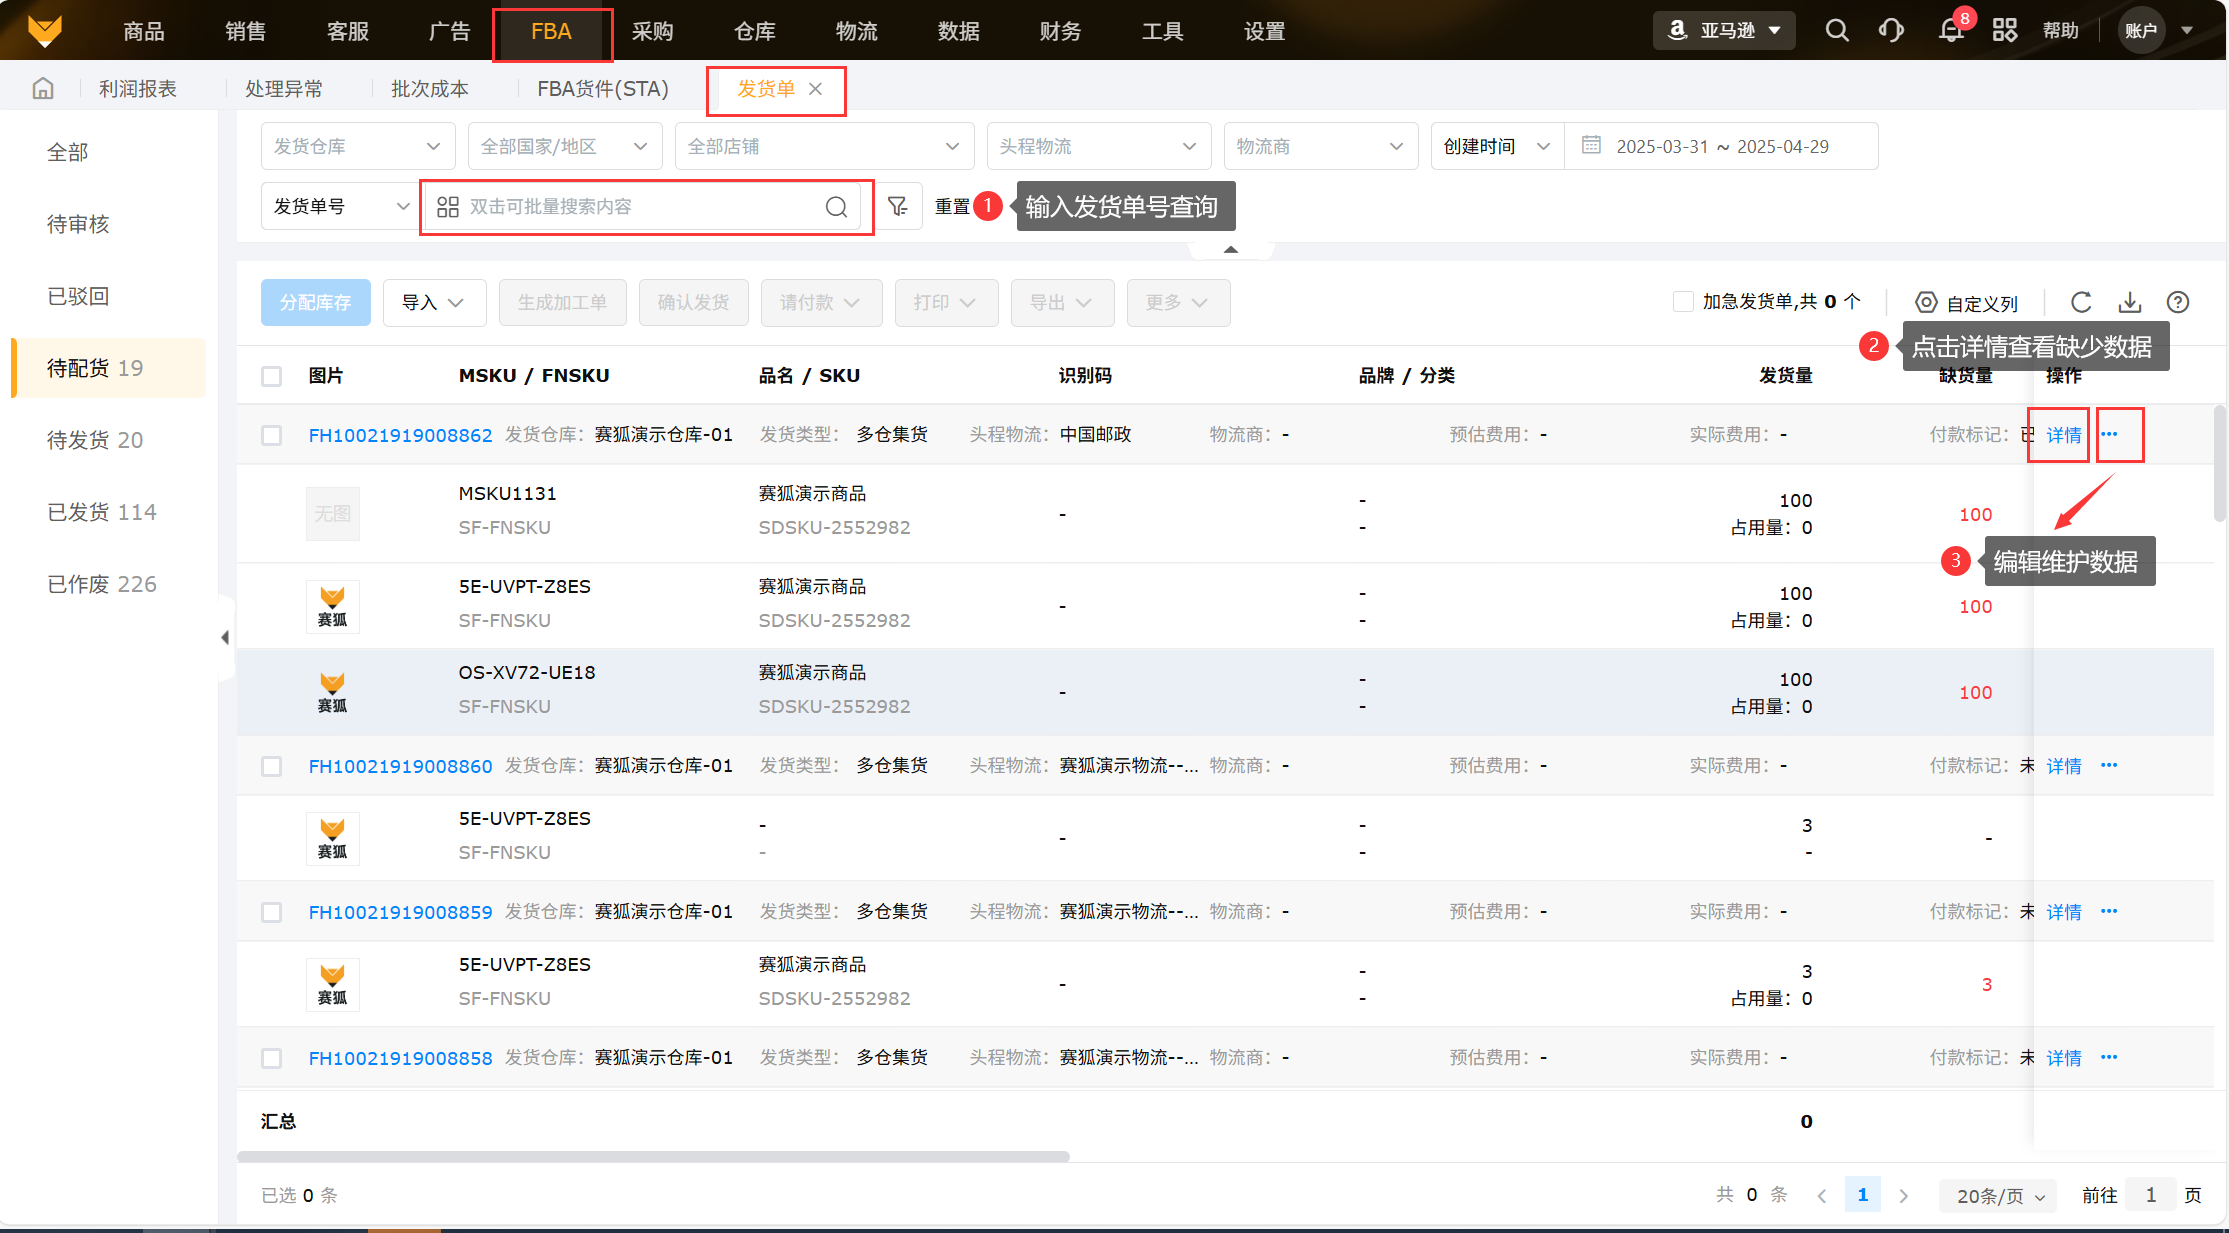Image resolution: width=2229 pixels, height=1233 pixels.
Task: Click 详情 for order FH10021919008859
Action: click(2063, 912)
